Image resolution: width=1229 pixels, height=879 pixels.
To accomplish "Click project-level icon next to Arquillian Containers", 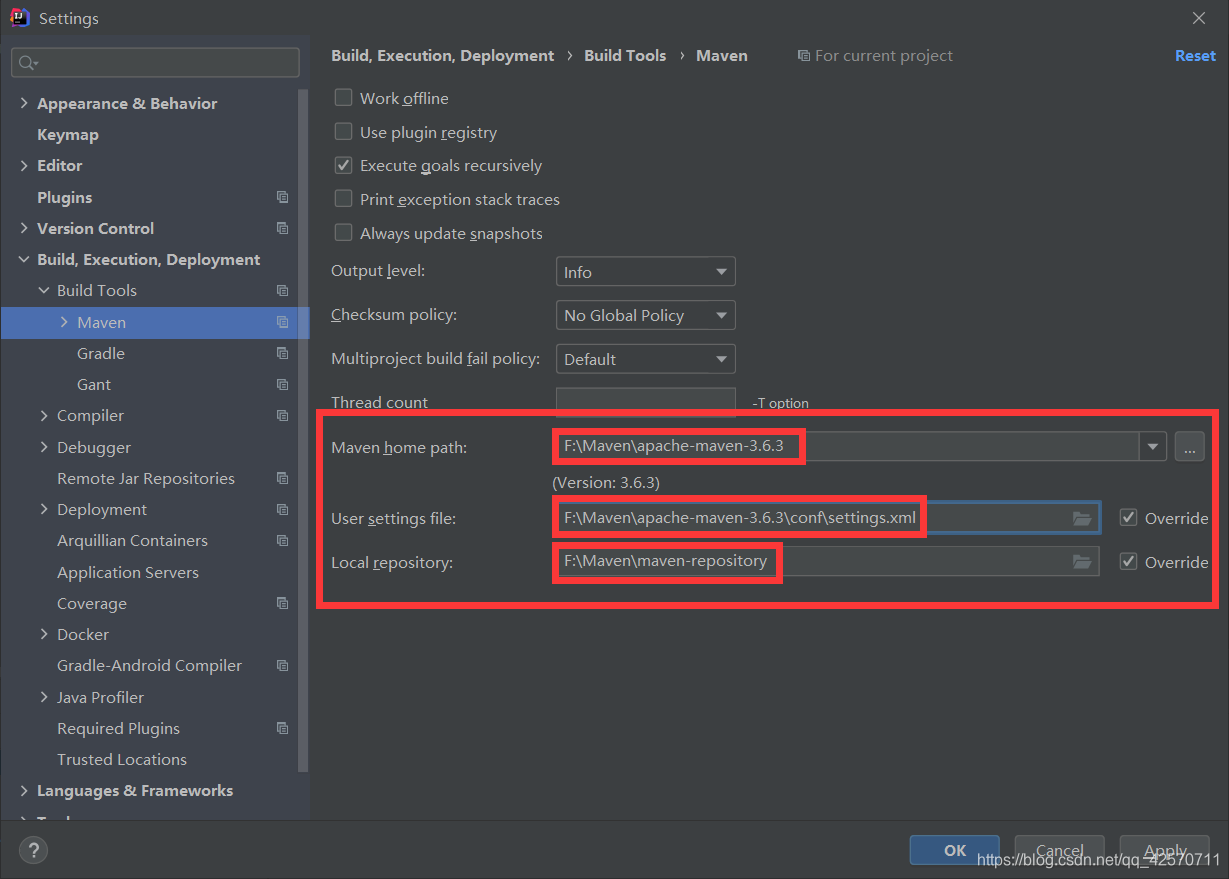I will point(283,540).
